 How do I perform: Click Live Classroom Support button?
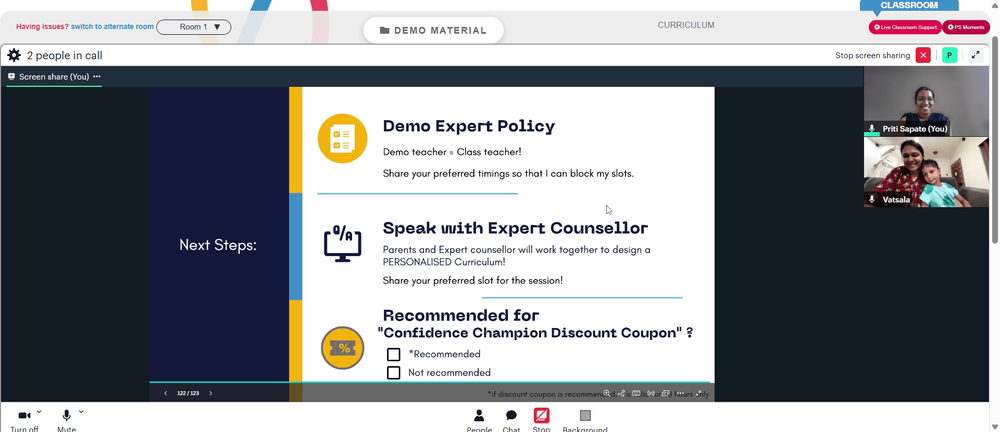click(x=905, y=27)
